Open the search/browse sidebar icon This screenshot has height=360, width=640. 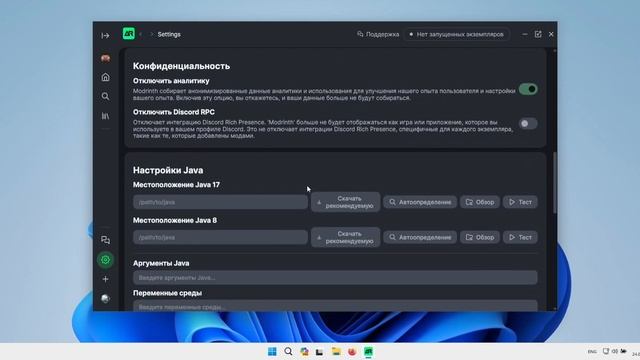click(x=105, y=96)
